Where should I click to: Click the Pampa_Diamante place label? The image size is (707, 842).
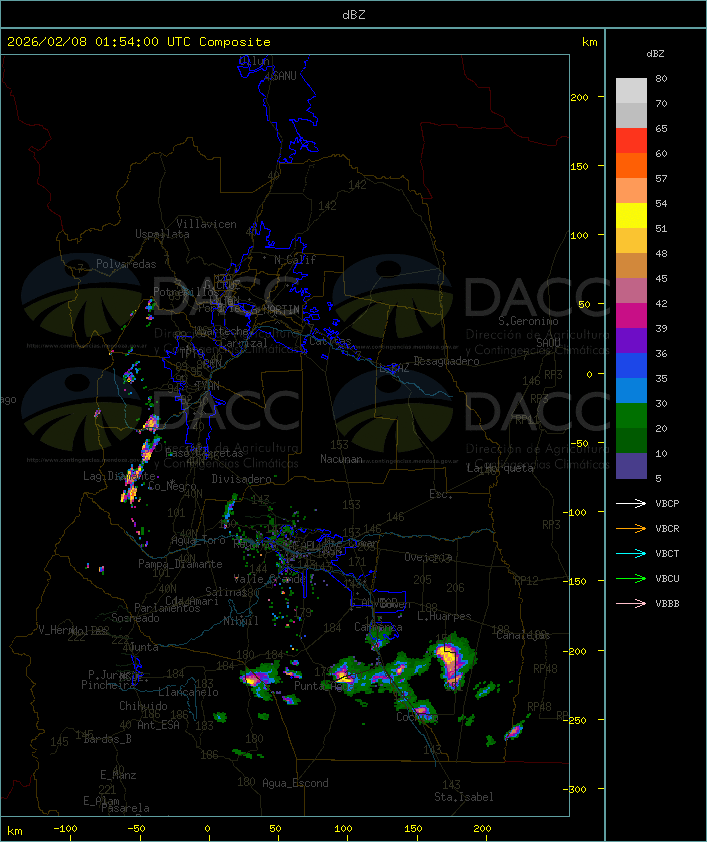[180, 564]
